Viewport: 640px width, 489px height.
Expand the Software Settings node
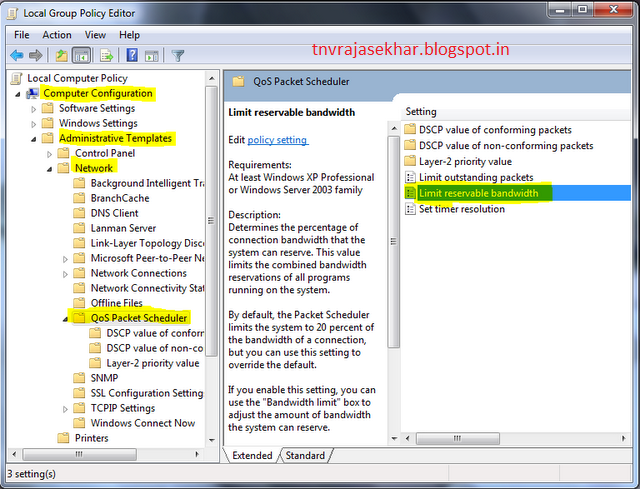[x=34, y=109]
